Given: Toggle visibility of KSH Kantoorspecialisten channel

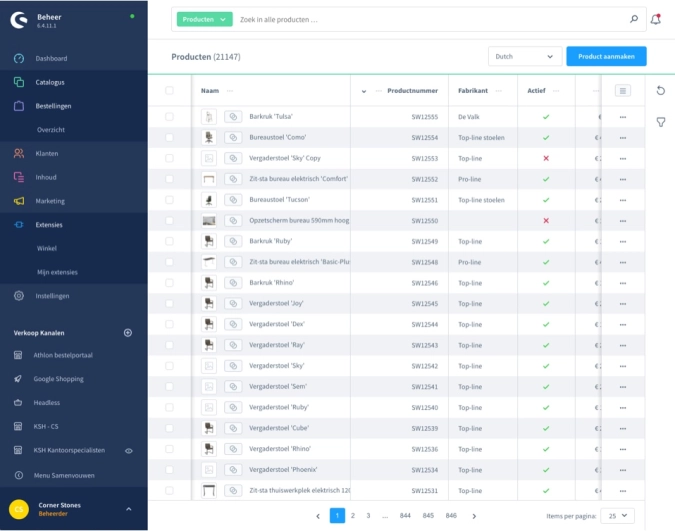Looking at the screenshot, I should pyautogui.click(x=128, y=451).
